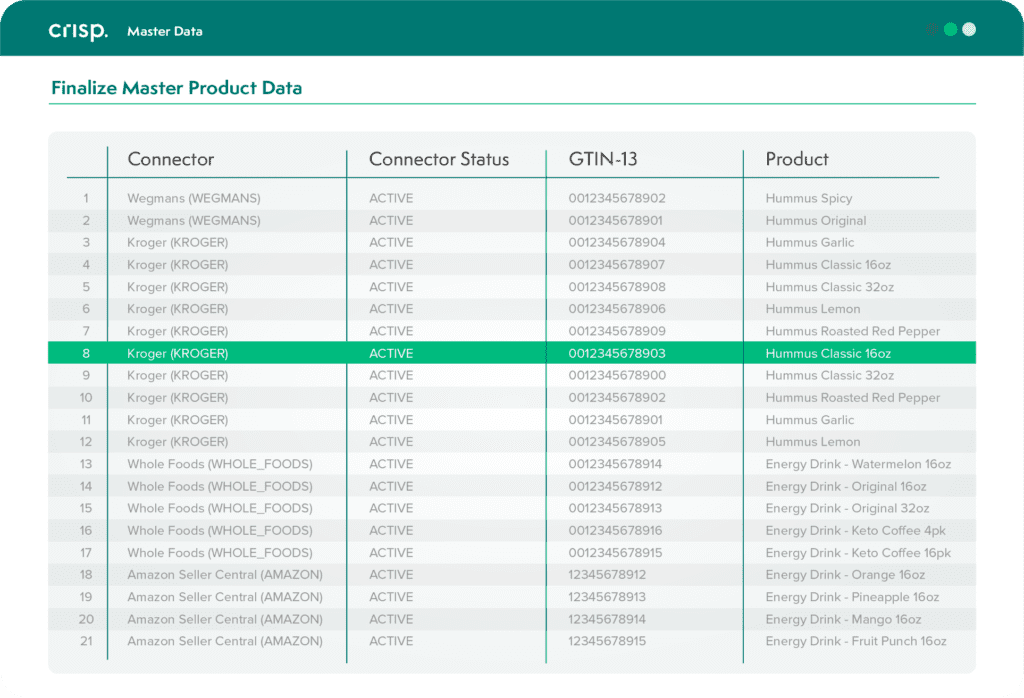
Task: Select the Product column header
Action: click(797, 159)
